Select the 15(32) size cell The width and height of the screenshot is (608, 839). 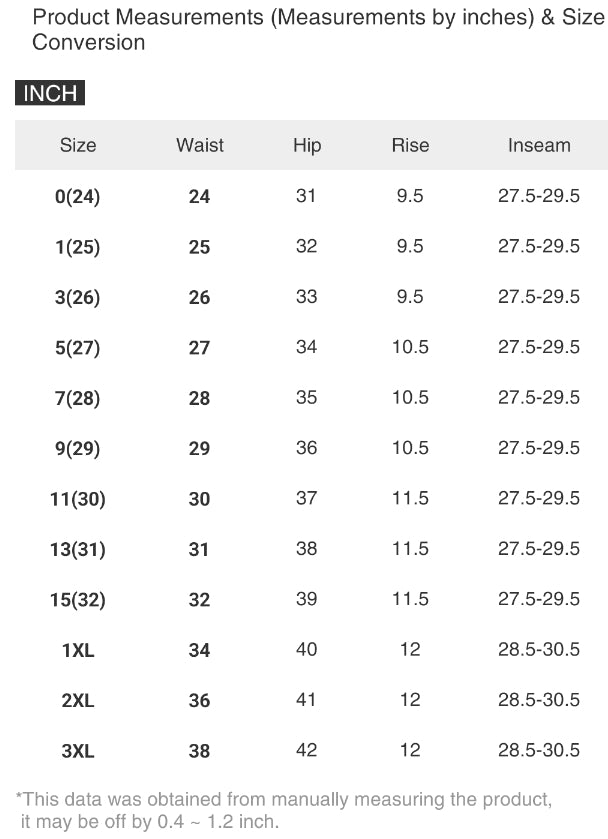[x=78, y=600]
